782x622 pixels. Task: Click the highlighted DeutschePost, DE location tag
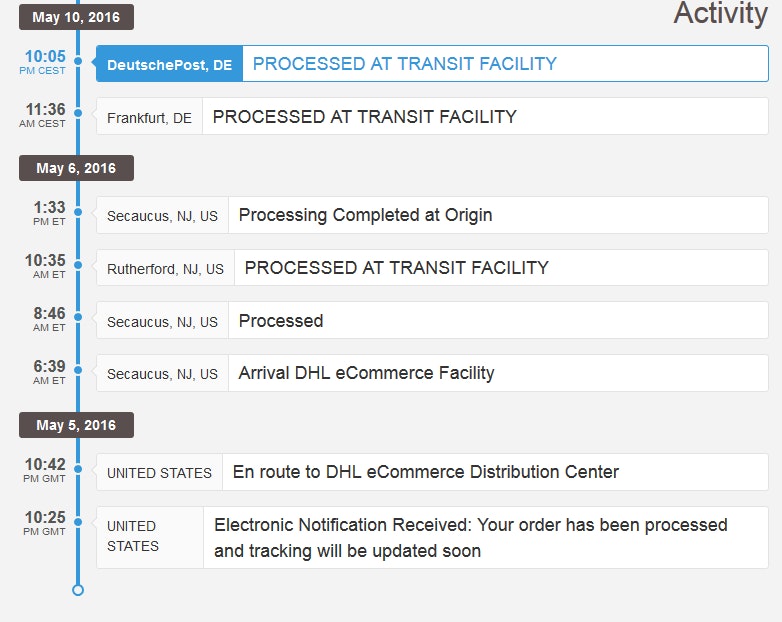click(169, 64)
